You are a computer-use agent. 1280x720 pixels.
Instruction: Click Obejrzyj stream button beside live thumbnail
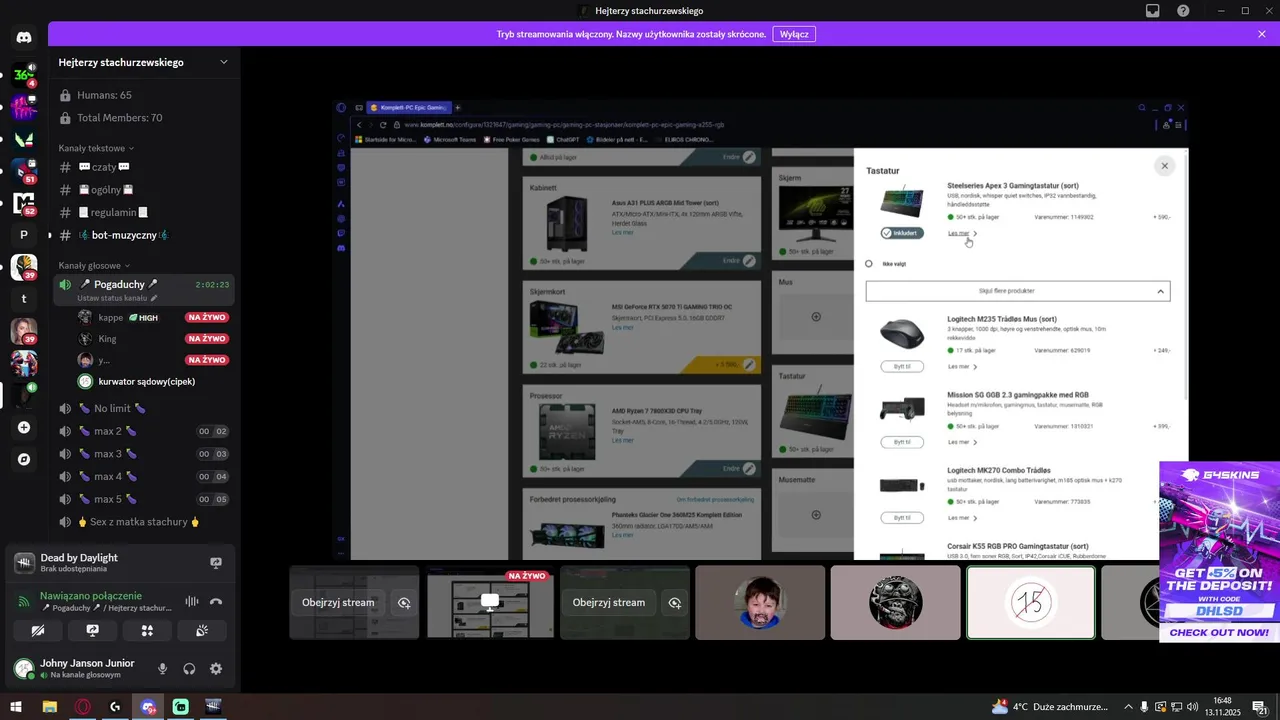coord(609,602)
